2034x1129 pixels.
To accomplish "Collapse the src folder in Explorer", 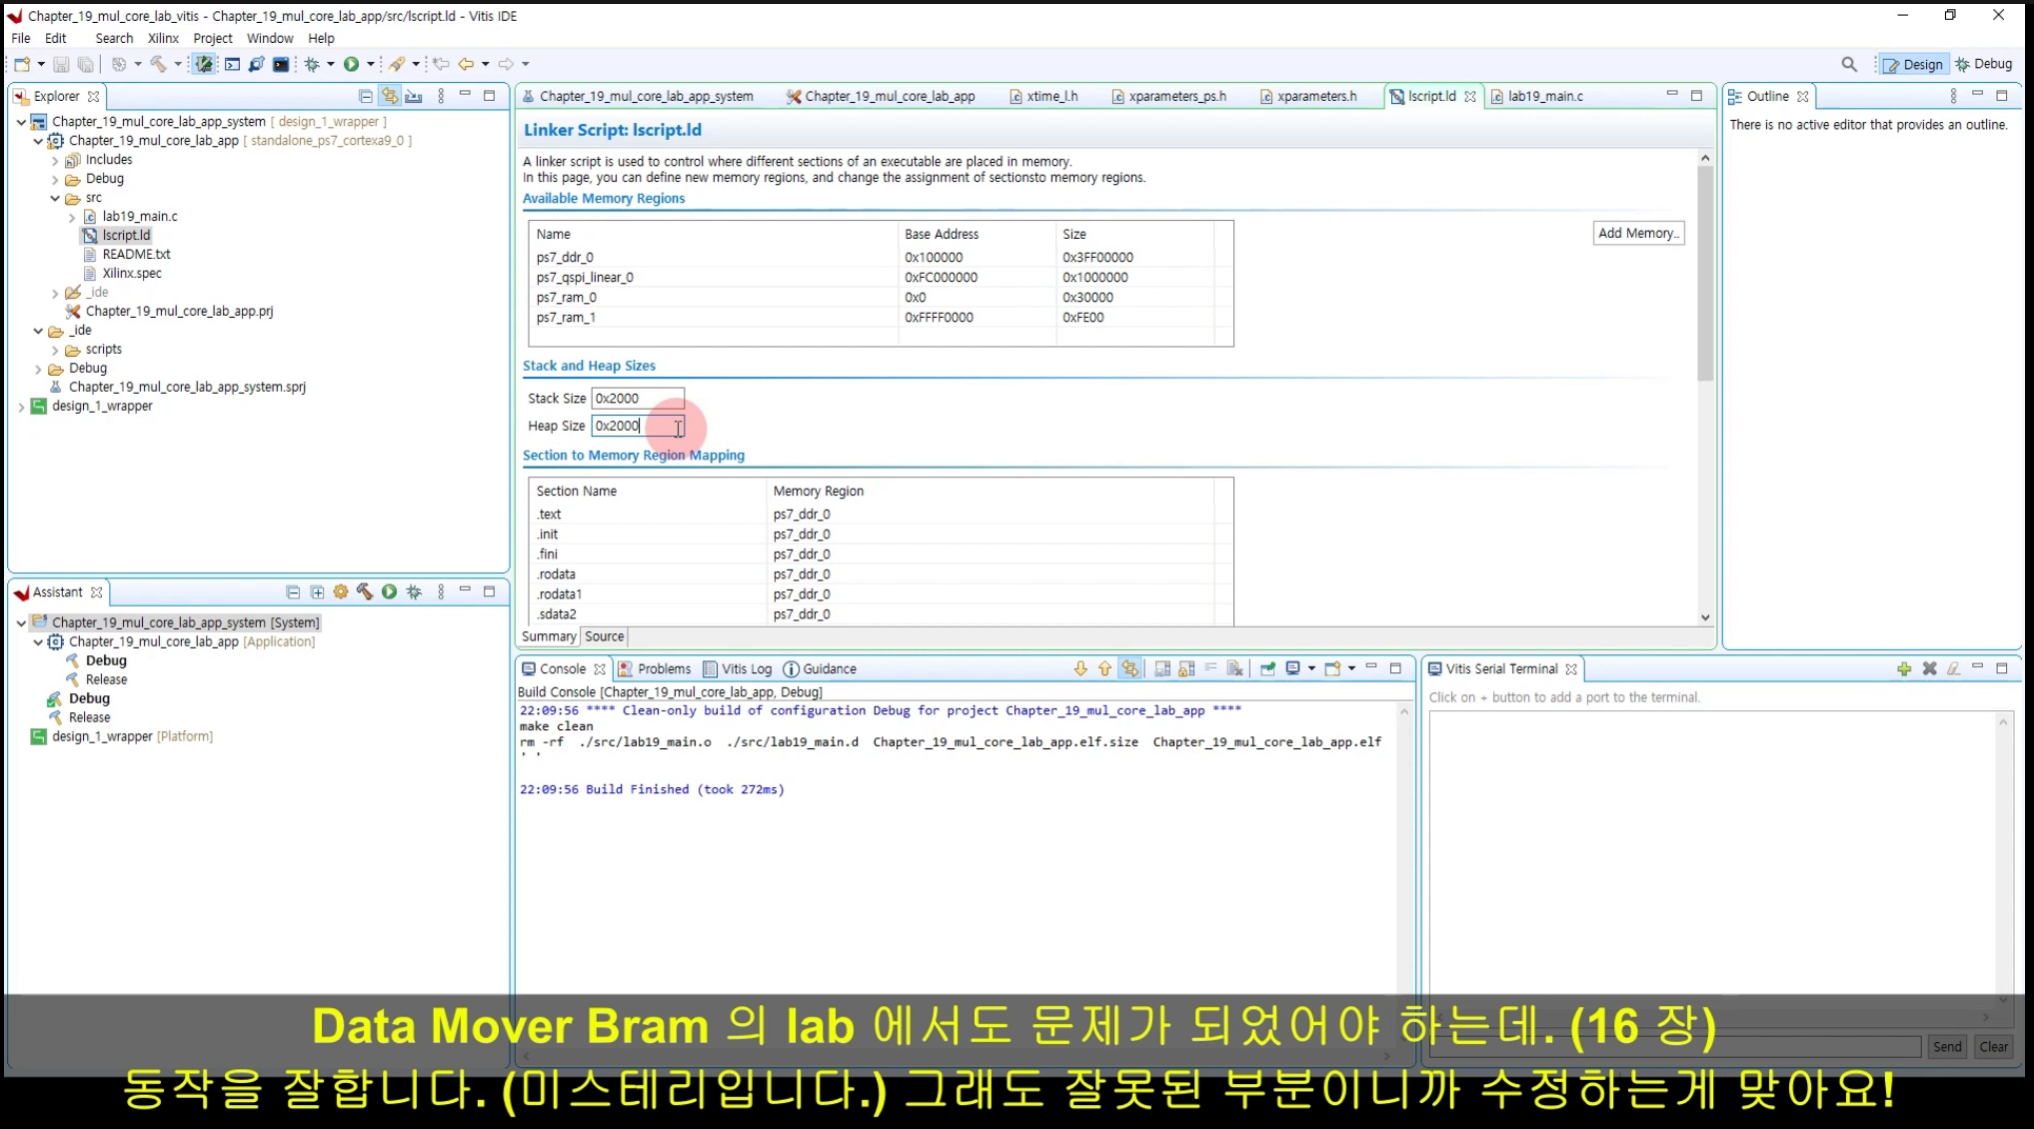I will (55, 198).
